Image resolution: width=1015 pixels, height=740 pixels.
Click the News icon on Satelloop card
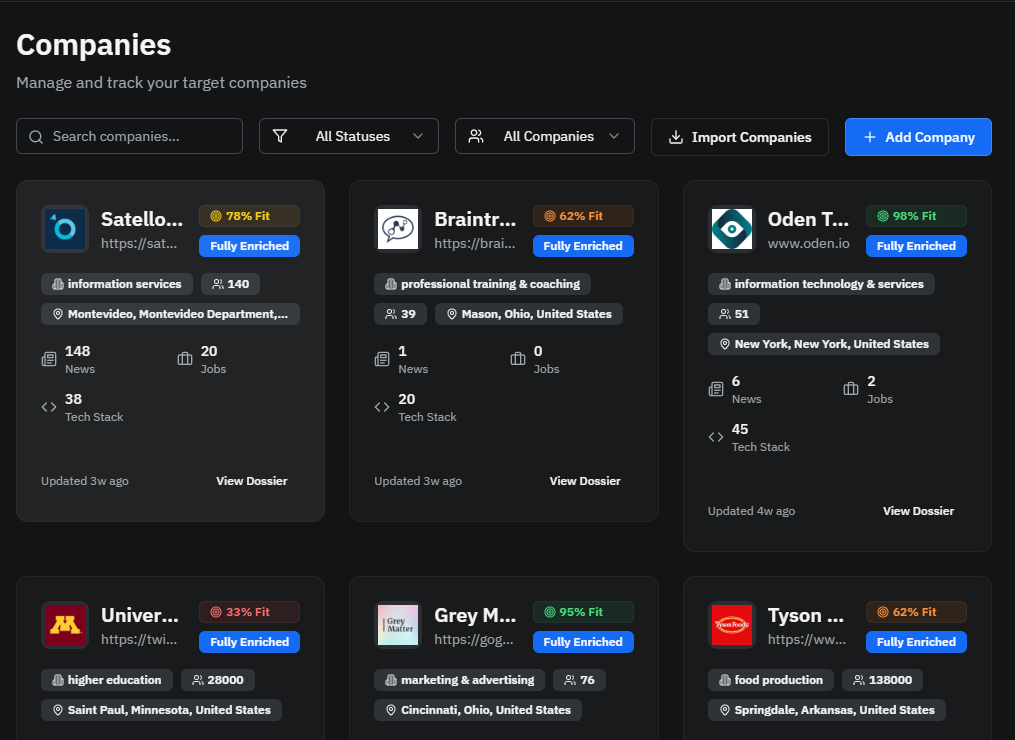(x=49, y=359)
